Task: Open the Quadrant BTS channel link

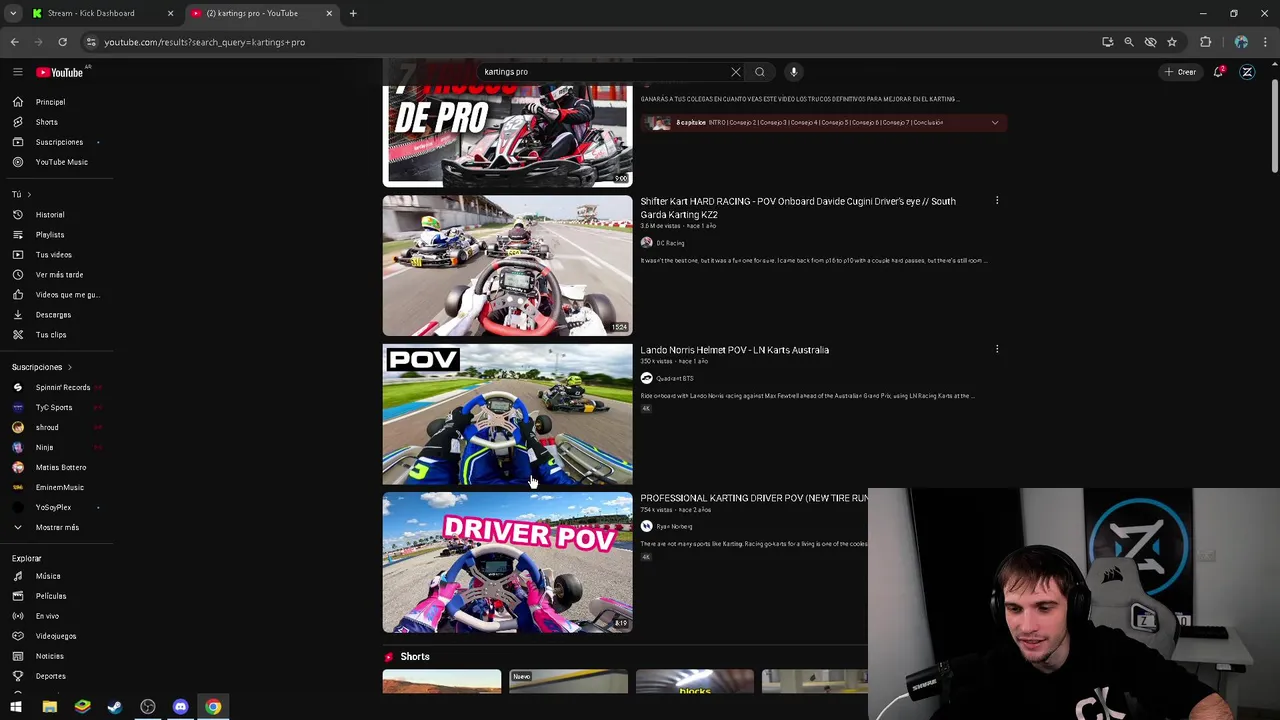Action: point(674,378)
